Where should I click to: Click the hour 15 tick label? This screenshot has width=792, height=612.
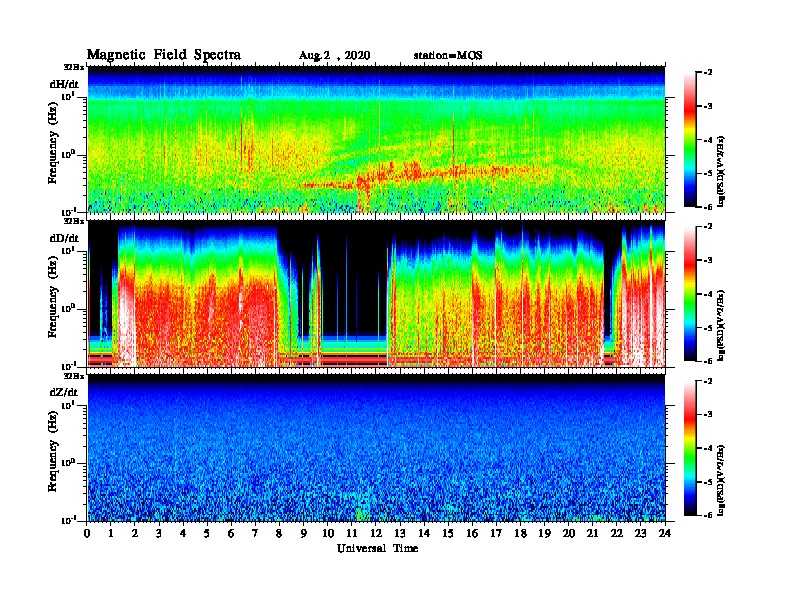point(448,533)
